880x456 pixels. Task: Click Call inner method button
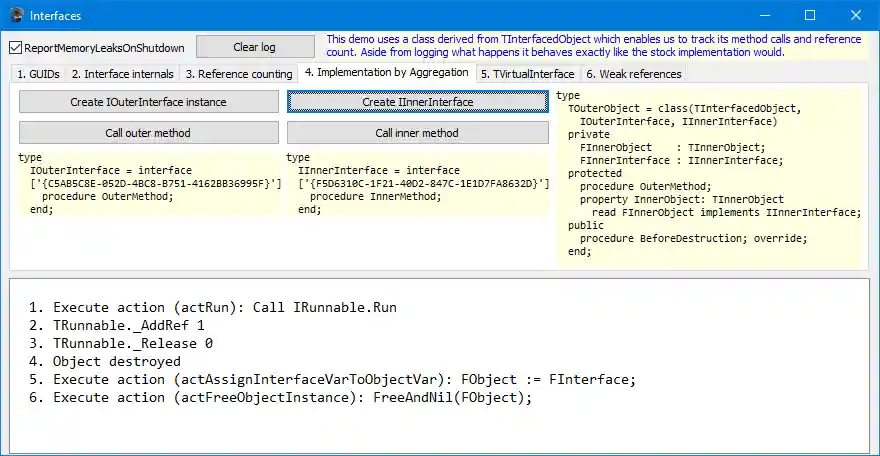(x=418, y=133)
